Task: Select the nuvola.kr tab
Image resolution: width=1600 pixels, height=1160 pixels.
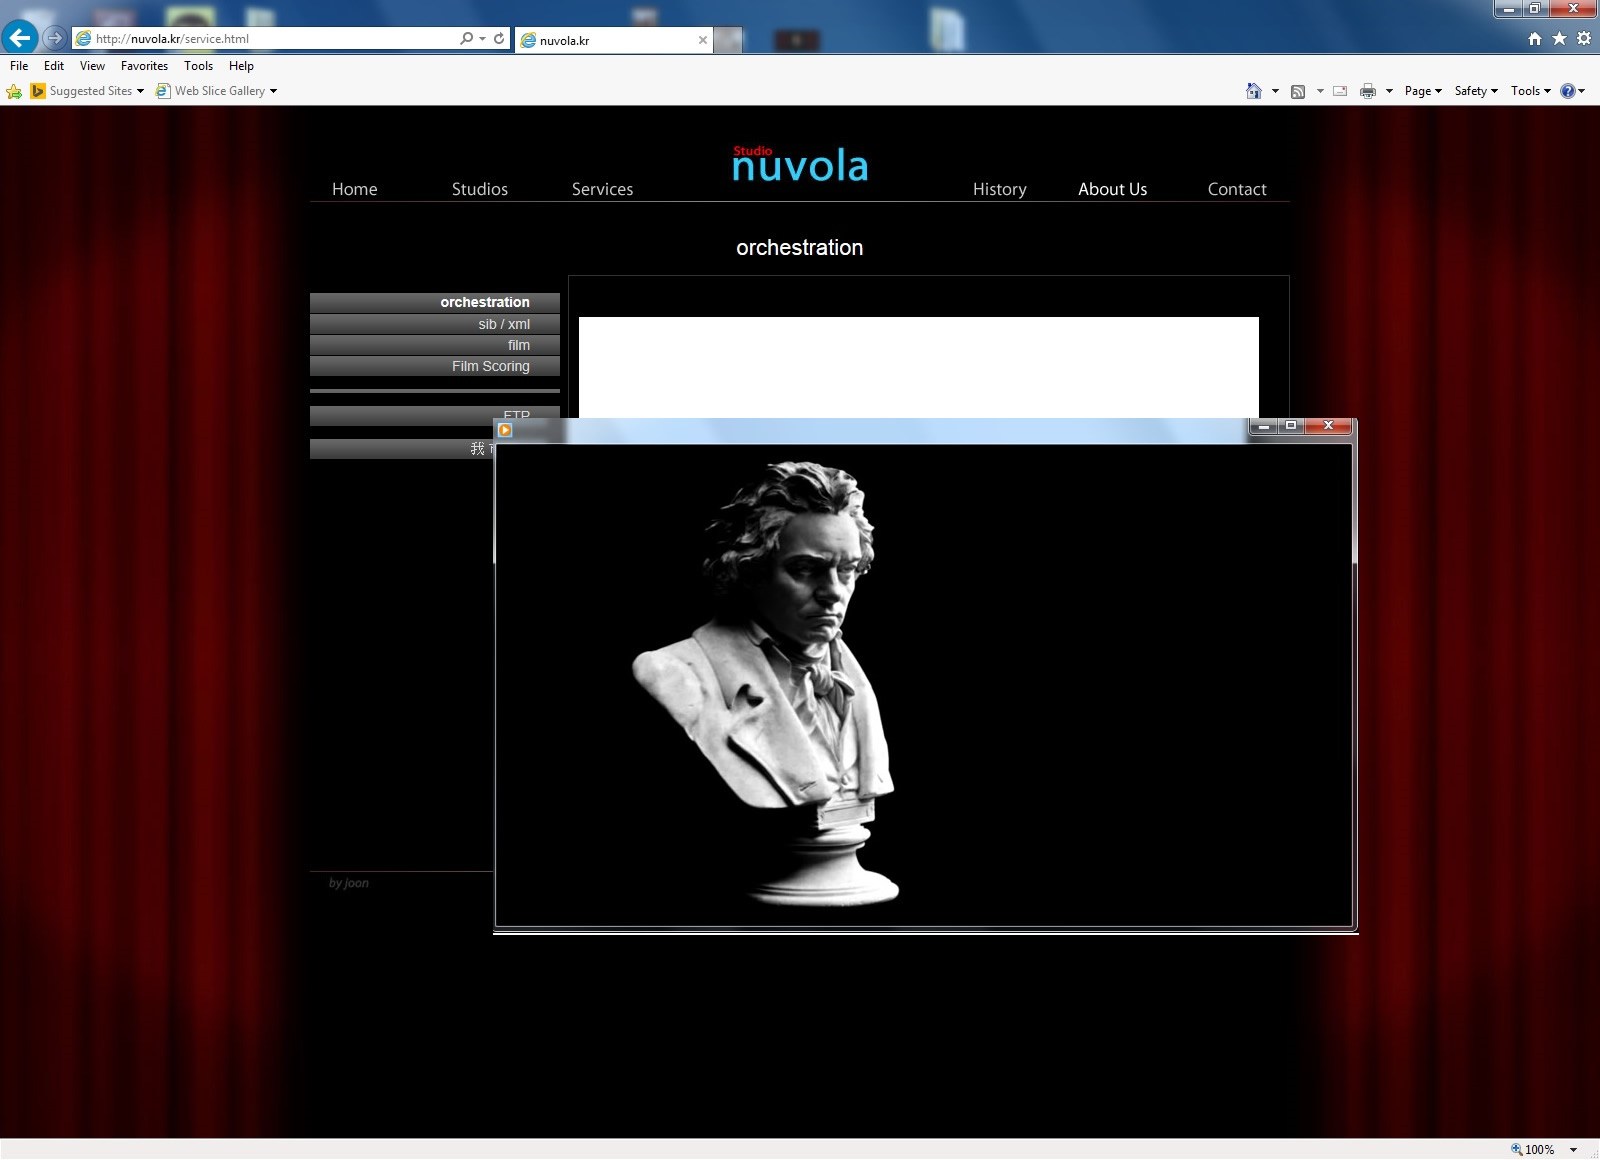Action: coord(613,40)
